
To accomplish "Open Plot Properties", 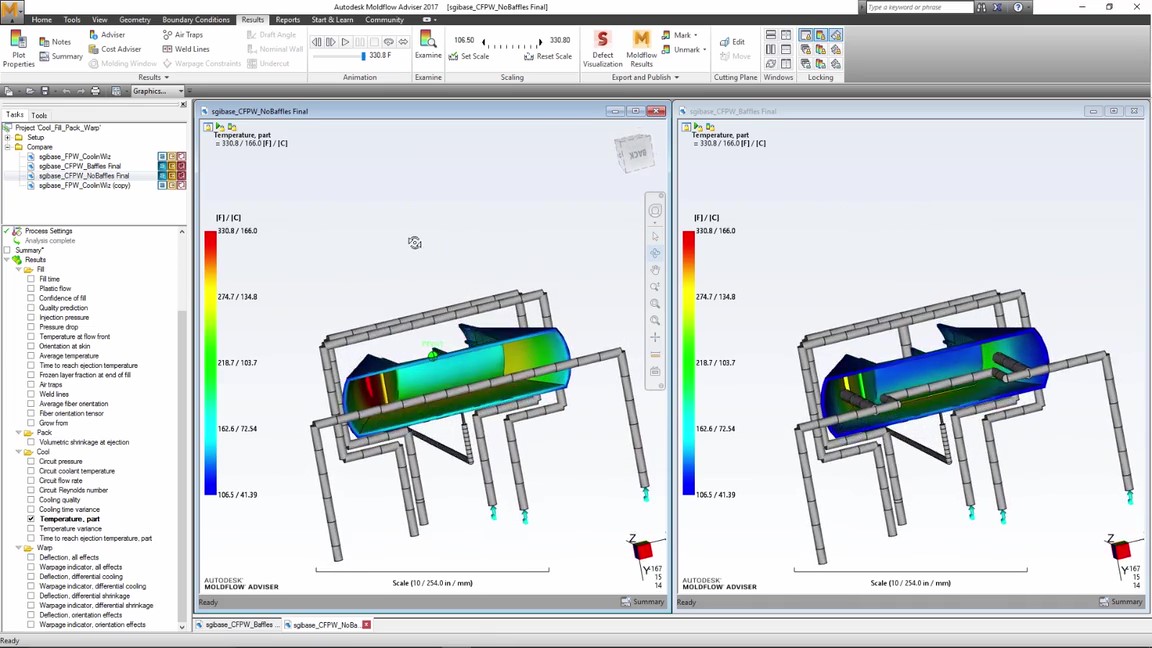I will coord(18,48).
